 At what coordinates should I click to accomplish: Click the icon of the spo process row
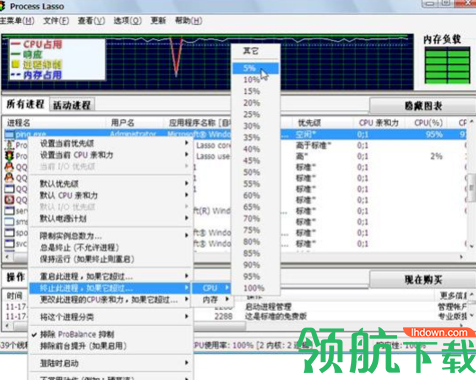pos(9,233)
